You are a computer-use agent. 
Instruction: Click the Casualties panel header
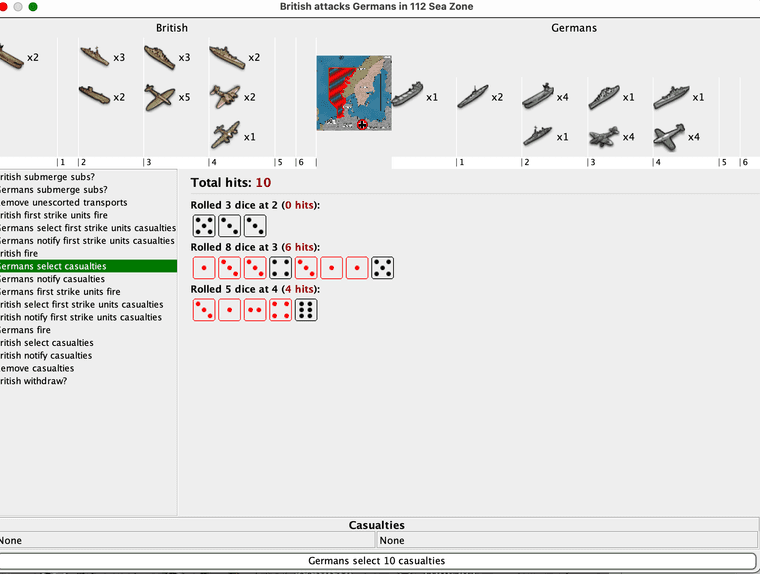click(x=377, y=525)
